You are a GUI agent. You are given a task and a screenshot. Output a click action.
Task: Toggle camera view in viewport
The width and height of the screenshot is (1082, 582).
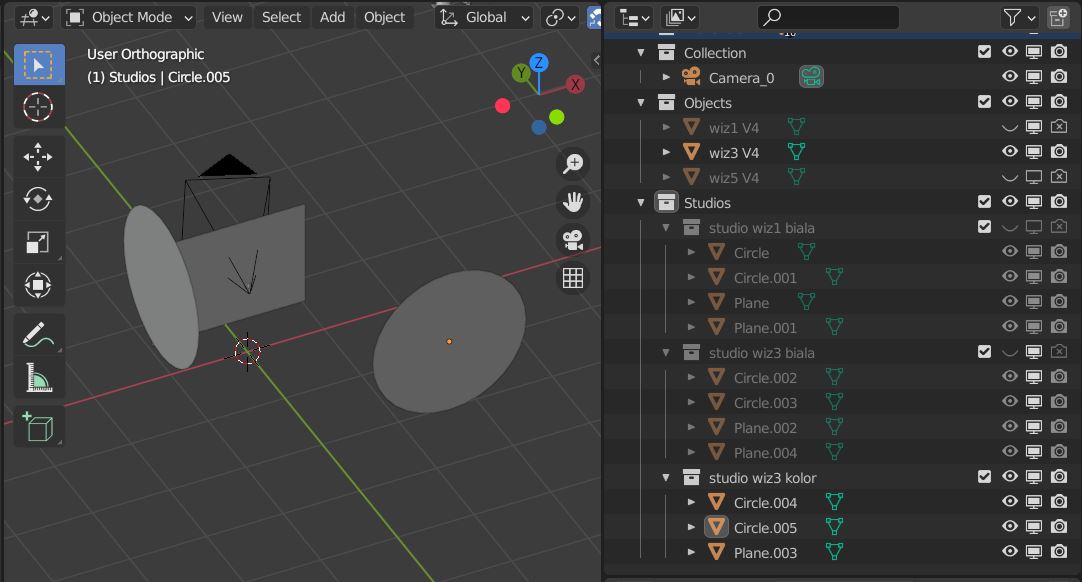[573, 240]
